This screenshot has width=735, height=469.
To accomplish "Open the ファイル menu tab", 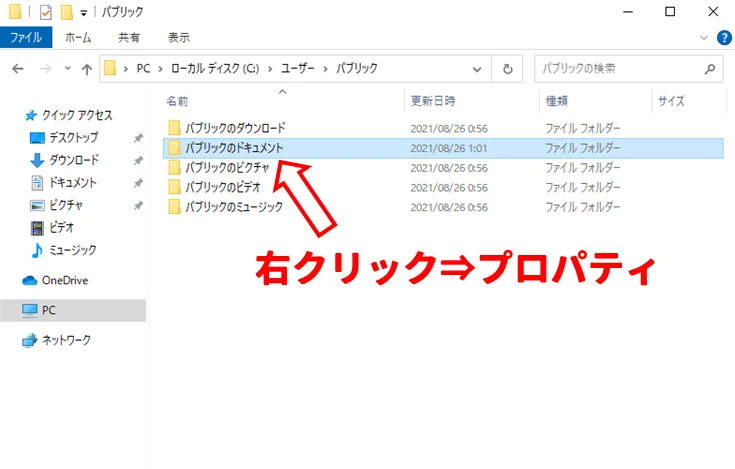I will pyautogui.click(x=26, y=37).
